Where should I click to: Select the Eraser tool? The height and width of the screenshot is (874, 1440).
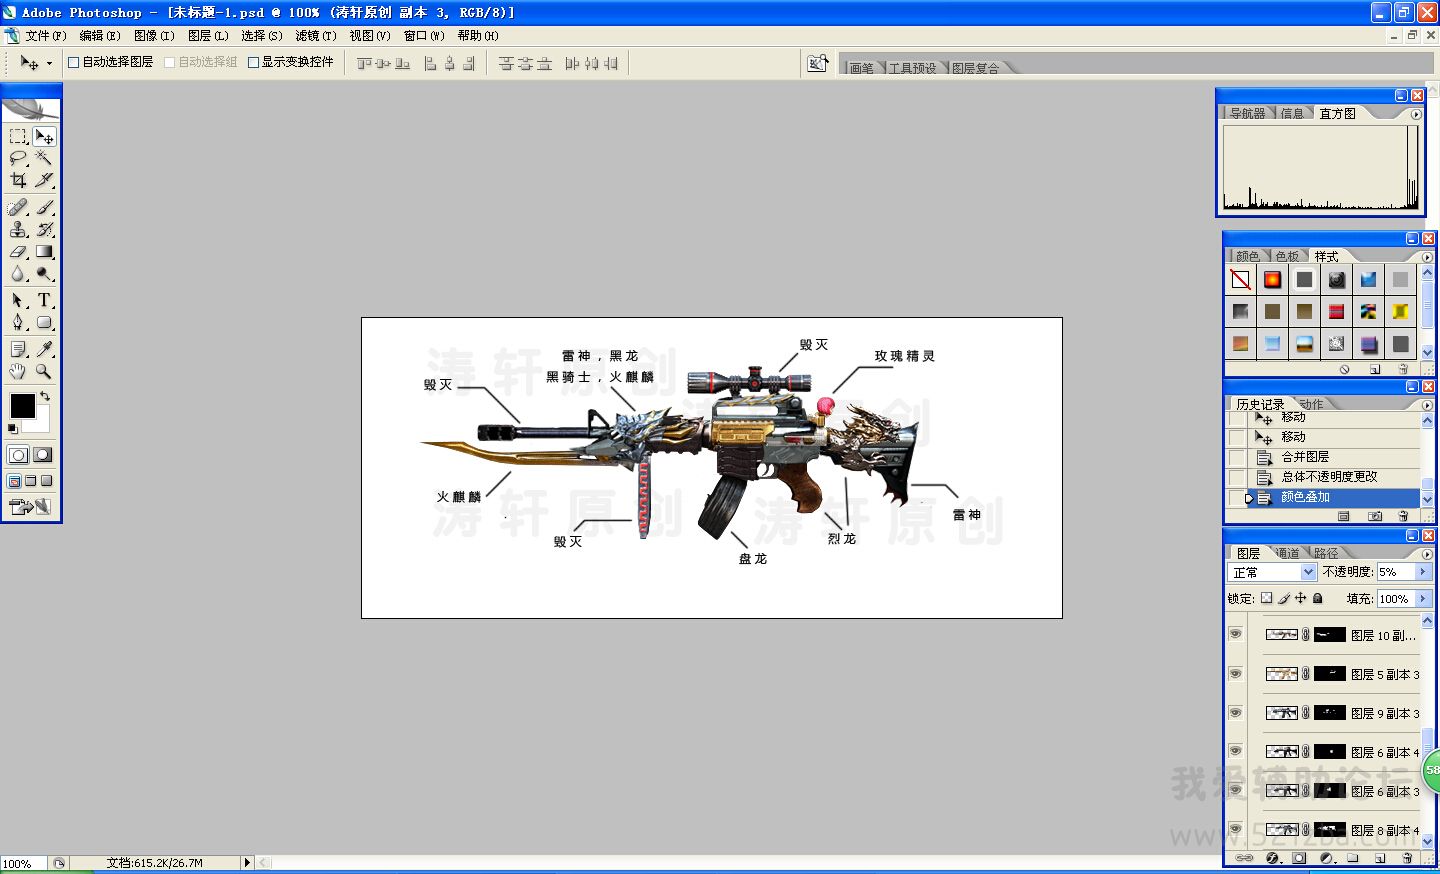tap(18, 251)
